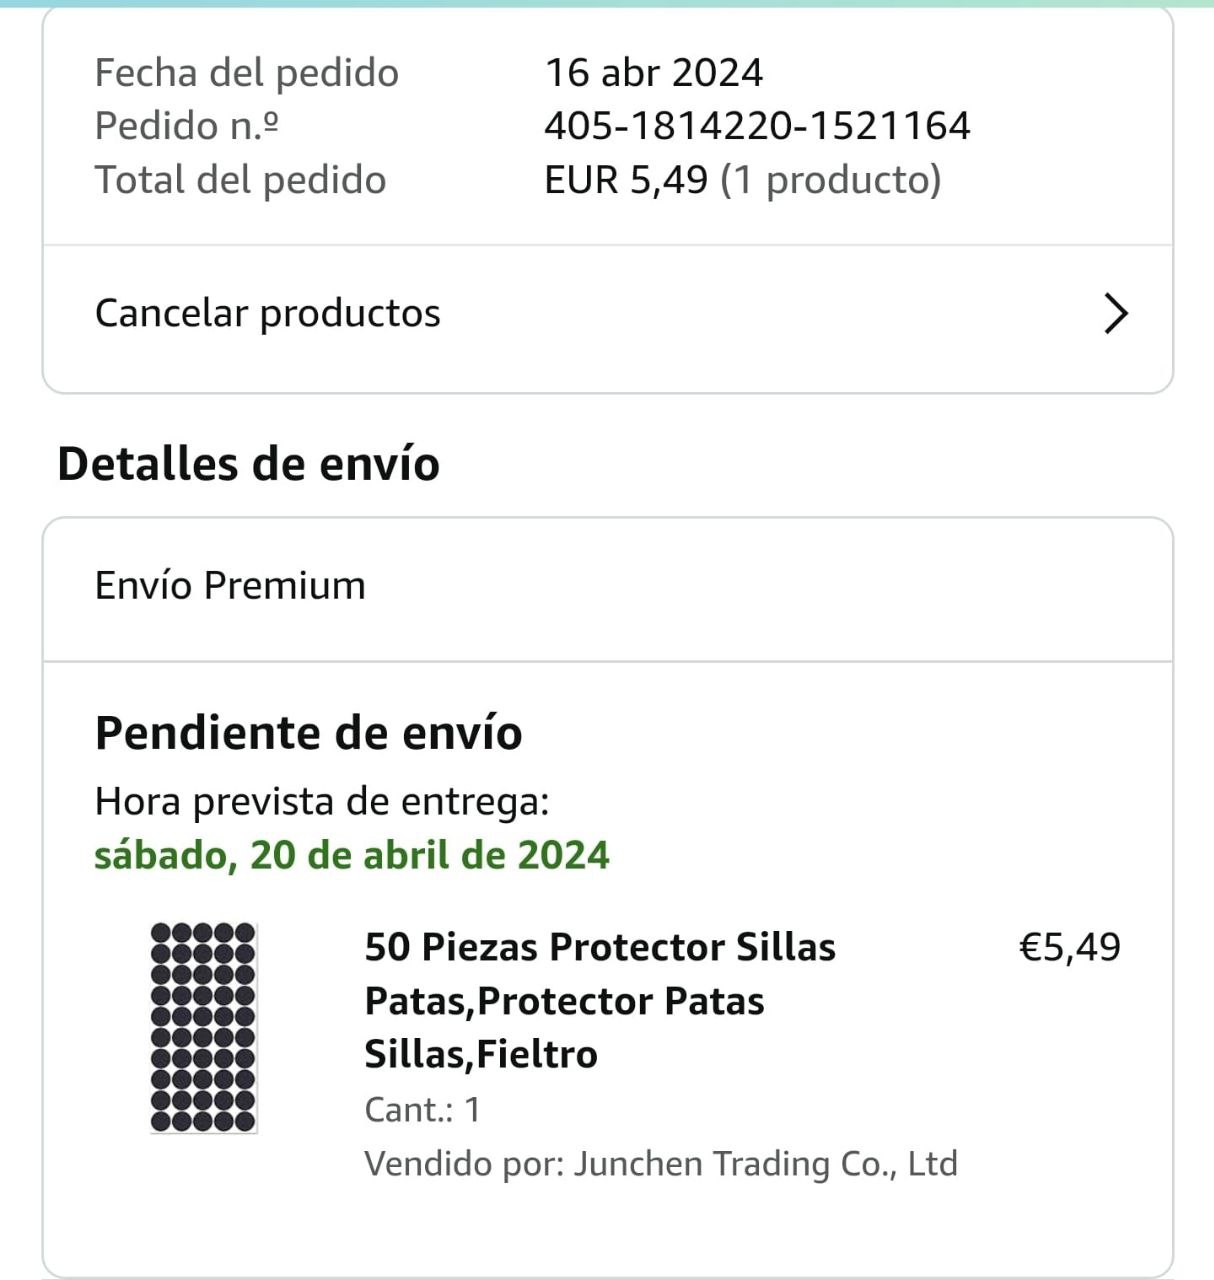Screen dimensions: 1214x1280
Task: Click the Hora prevista de entrega label
Action: point(321,802)
